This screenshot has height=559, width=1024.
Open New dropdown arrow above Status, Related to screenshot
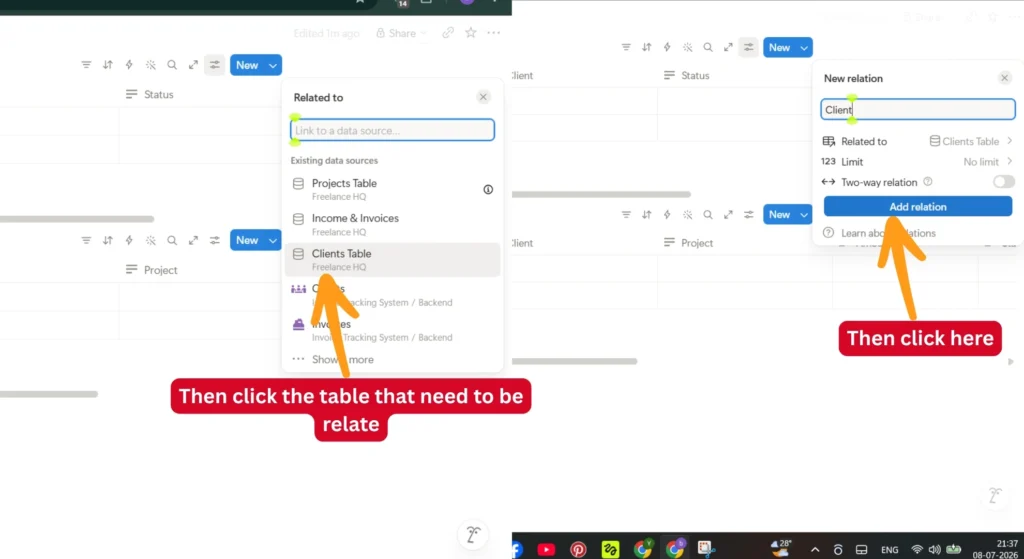pyautogui.click(x=273, y=65)
